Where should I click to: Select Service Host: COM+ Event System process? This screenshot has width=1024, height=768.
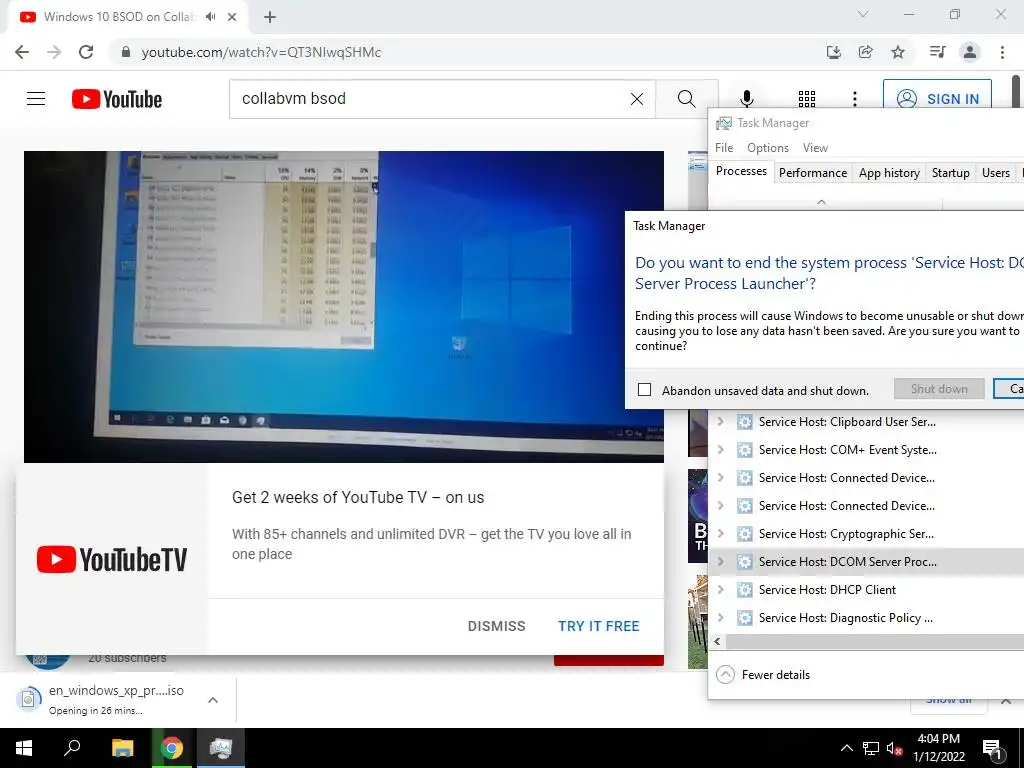848,450
